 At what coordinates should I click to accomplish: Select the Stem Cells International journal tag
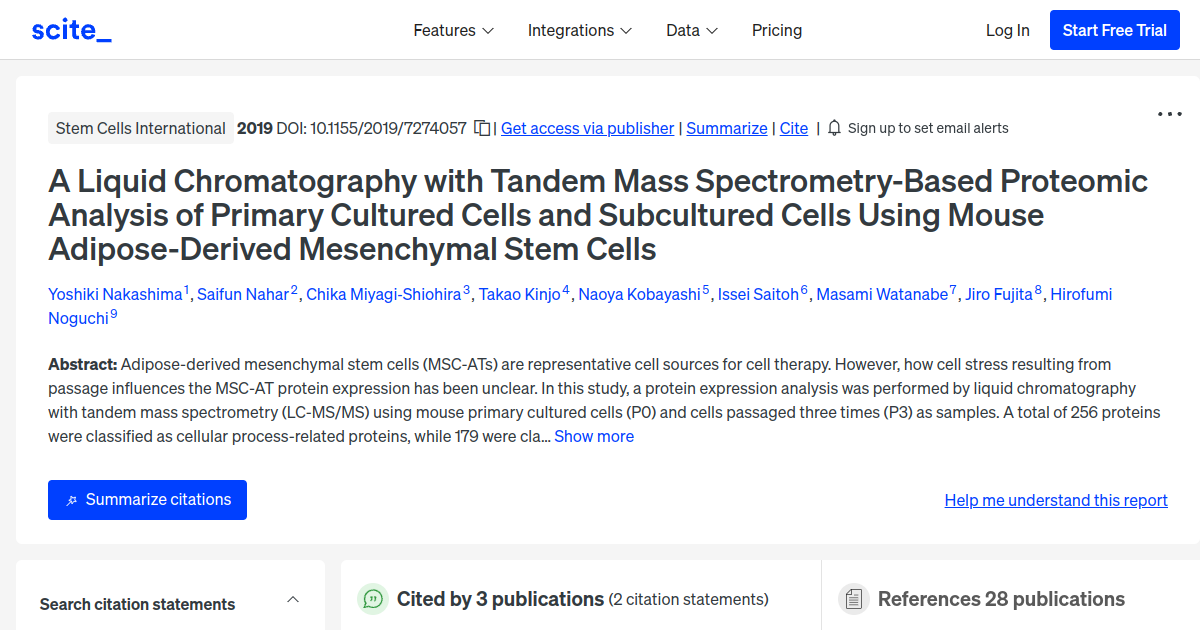(140, 128)
